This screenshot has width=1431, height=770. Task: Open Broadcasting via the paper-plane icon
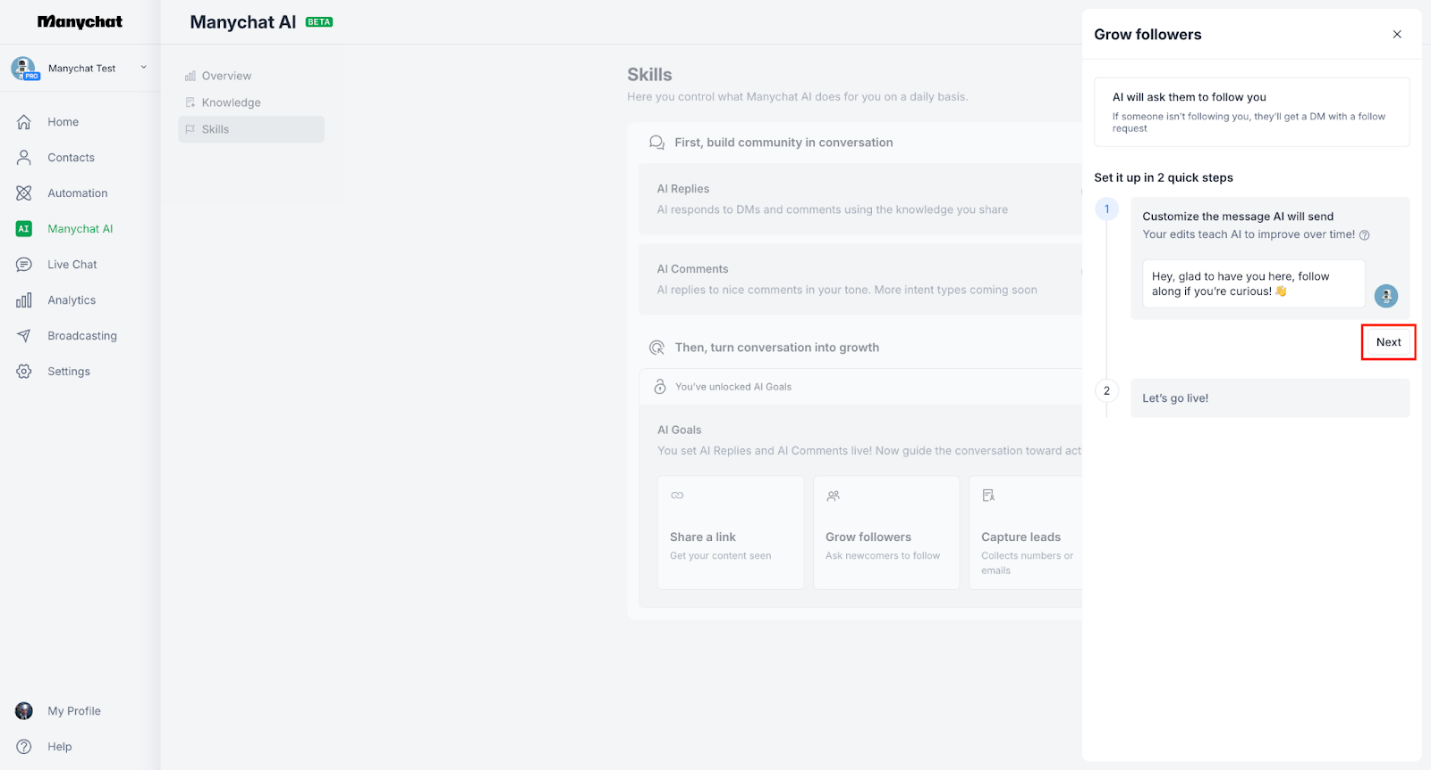coord(23,335)
